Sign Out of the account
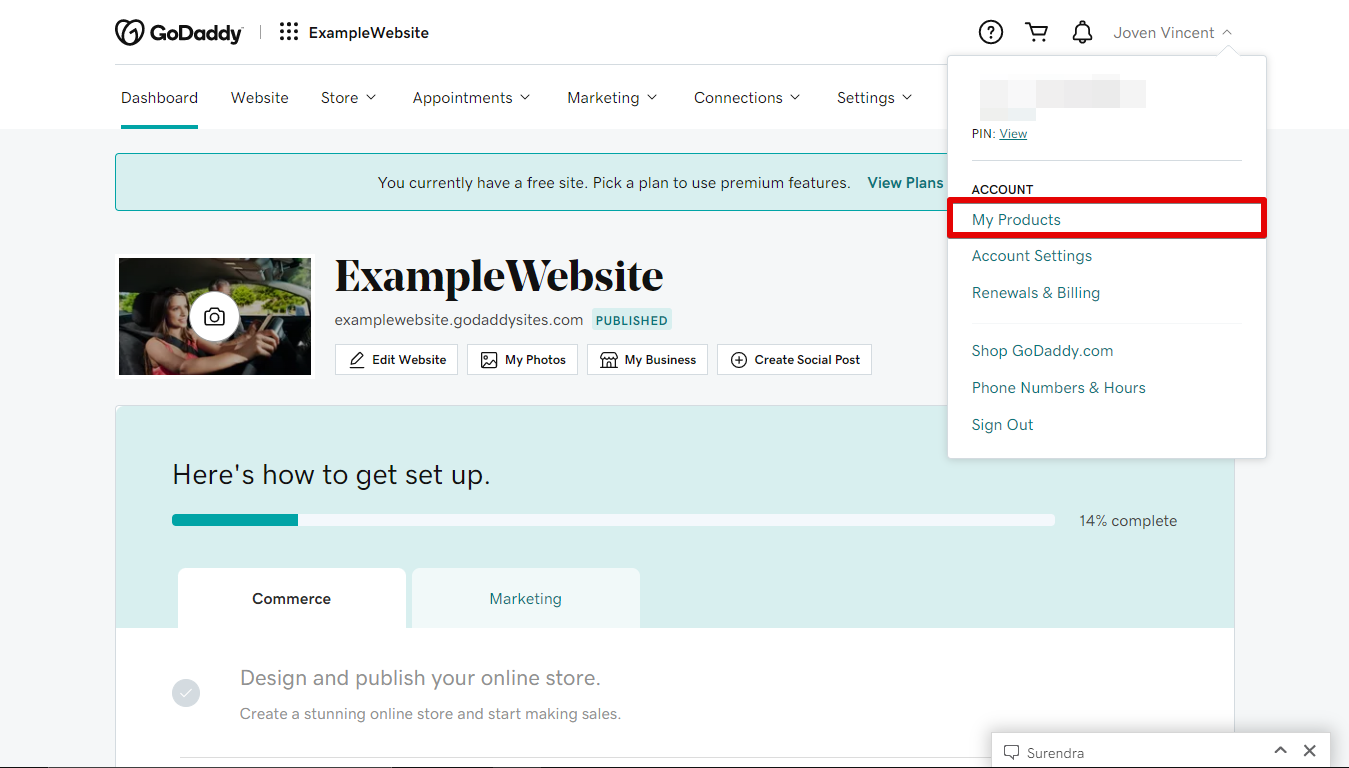 pyautogui.click(x=1002, y=424)
